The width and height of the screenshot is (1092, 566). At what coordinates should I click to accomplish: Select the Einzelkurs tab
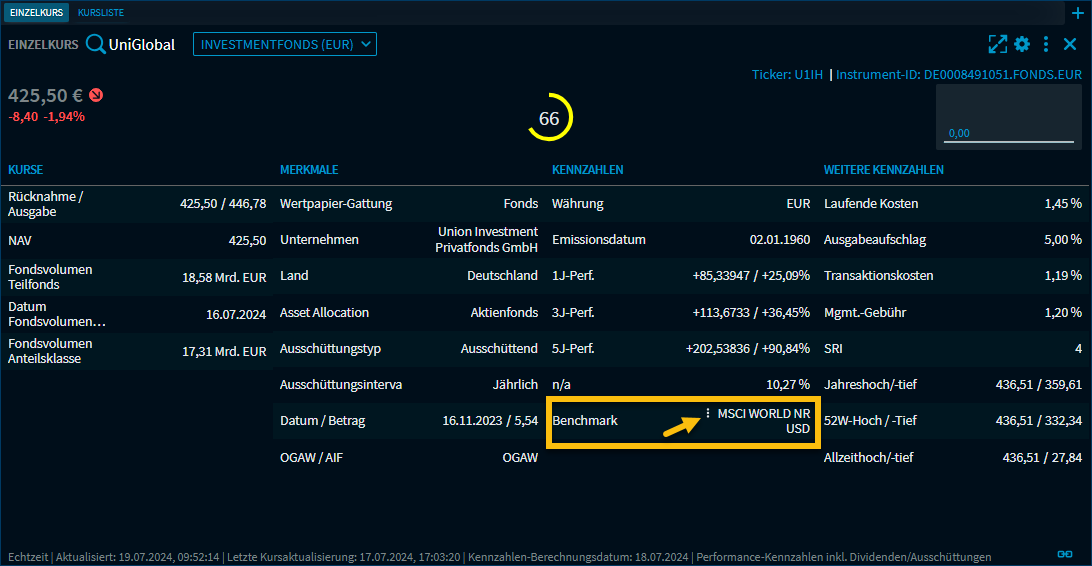(x=37, y=13)
